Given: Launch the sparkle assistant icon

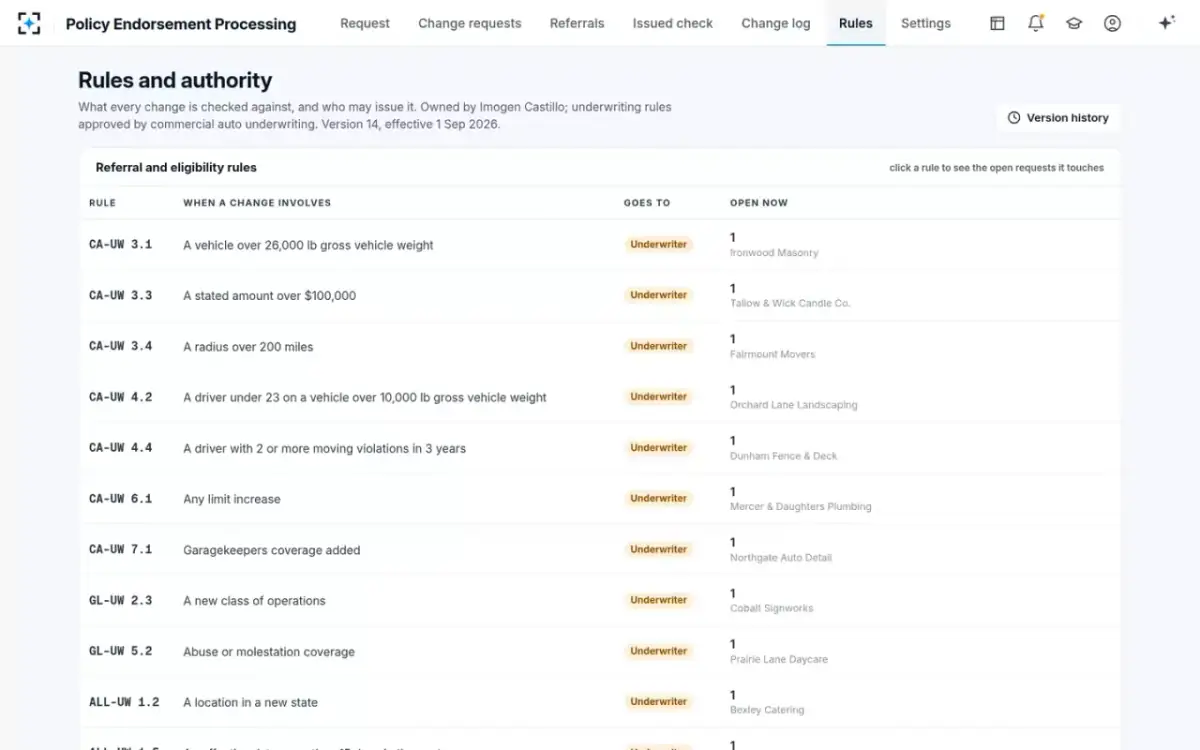Looking at the screenshot, I should click(1166, 23).
